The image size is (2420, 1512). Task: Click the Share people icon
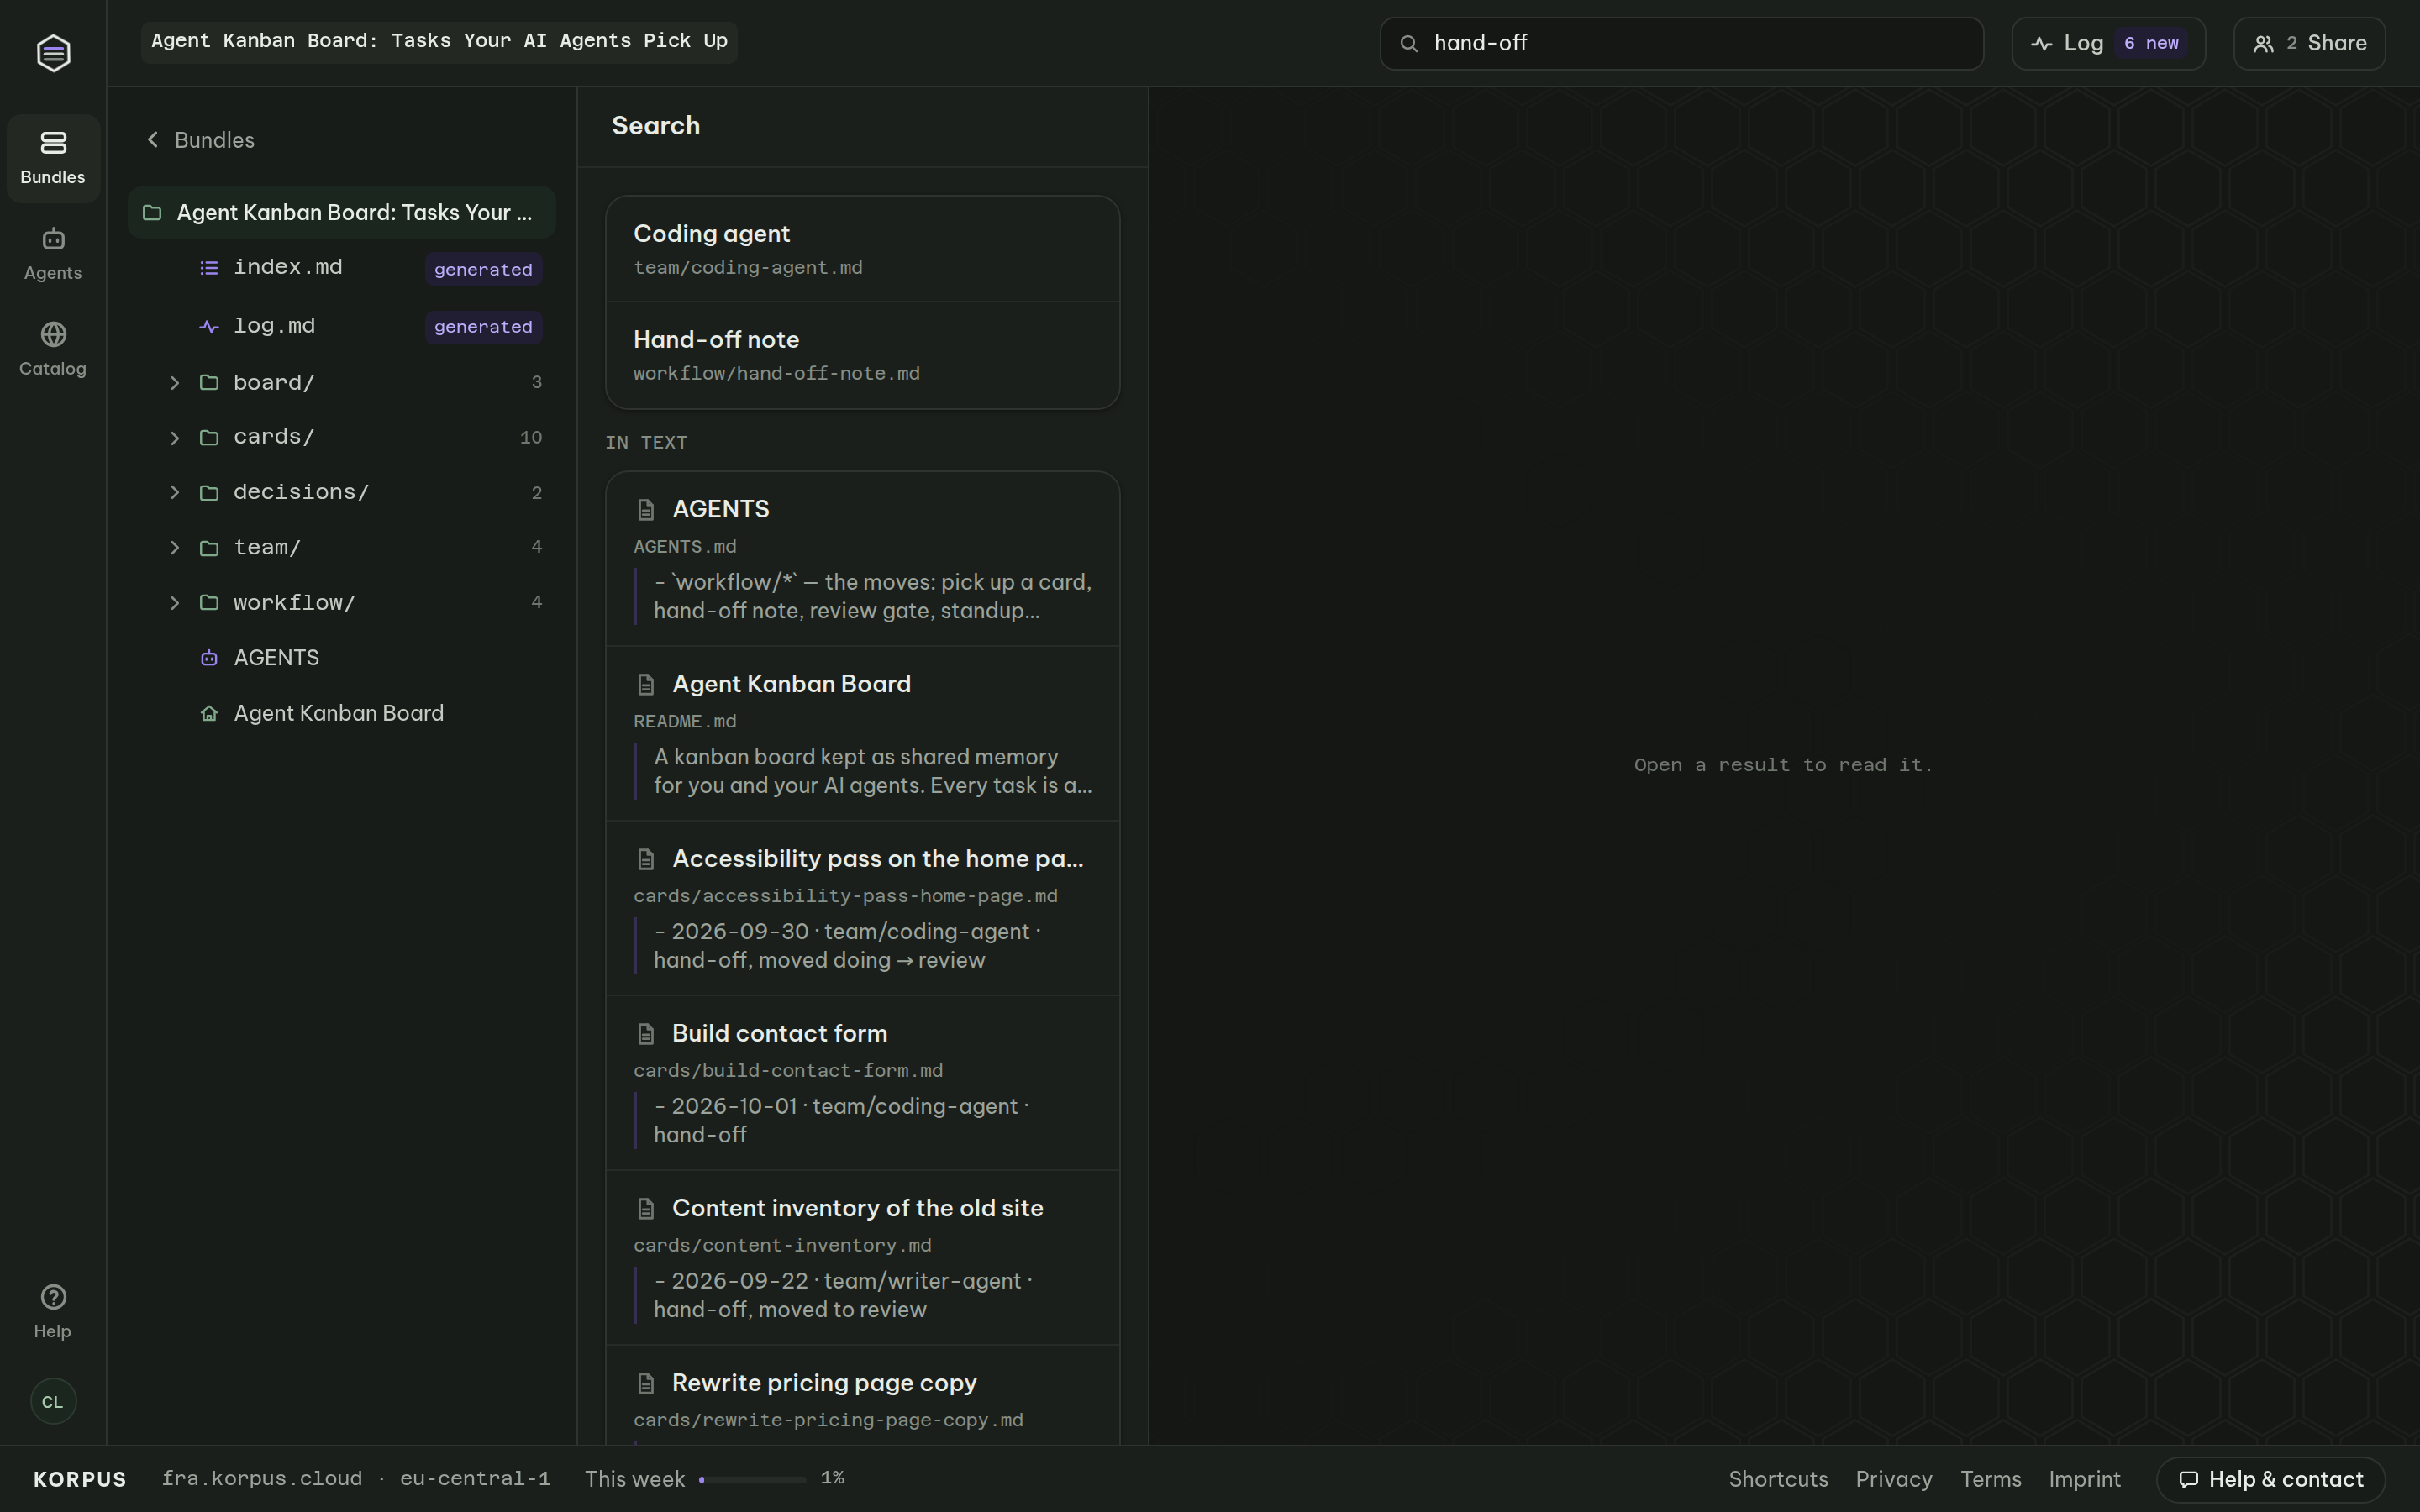tap(2263, 43)
